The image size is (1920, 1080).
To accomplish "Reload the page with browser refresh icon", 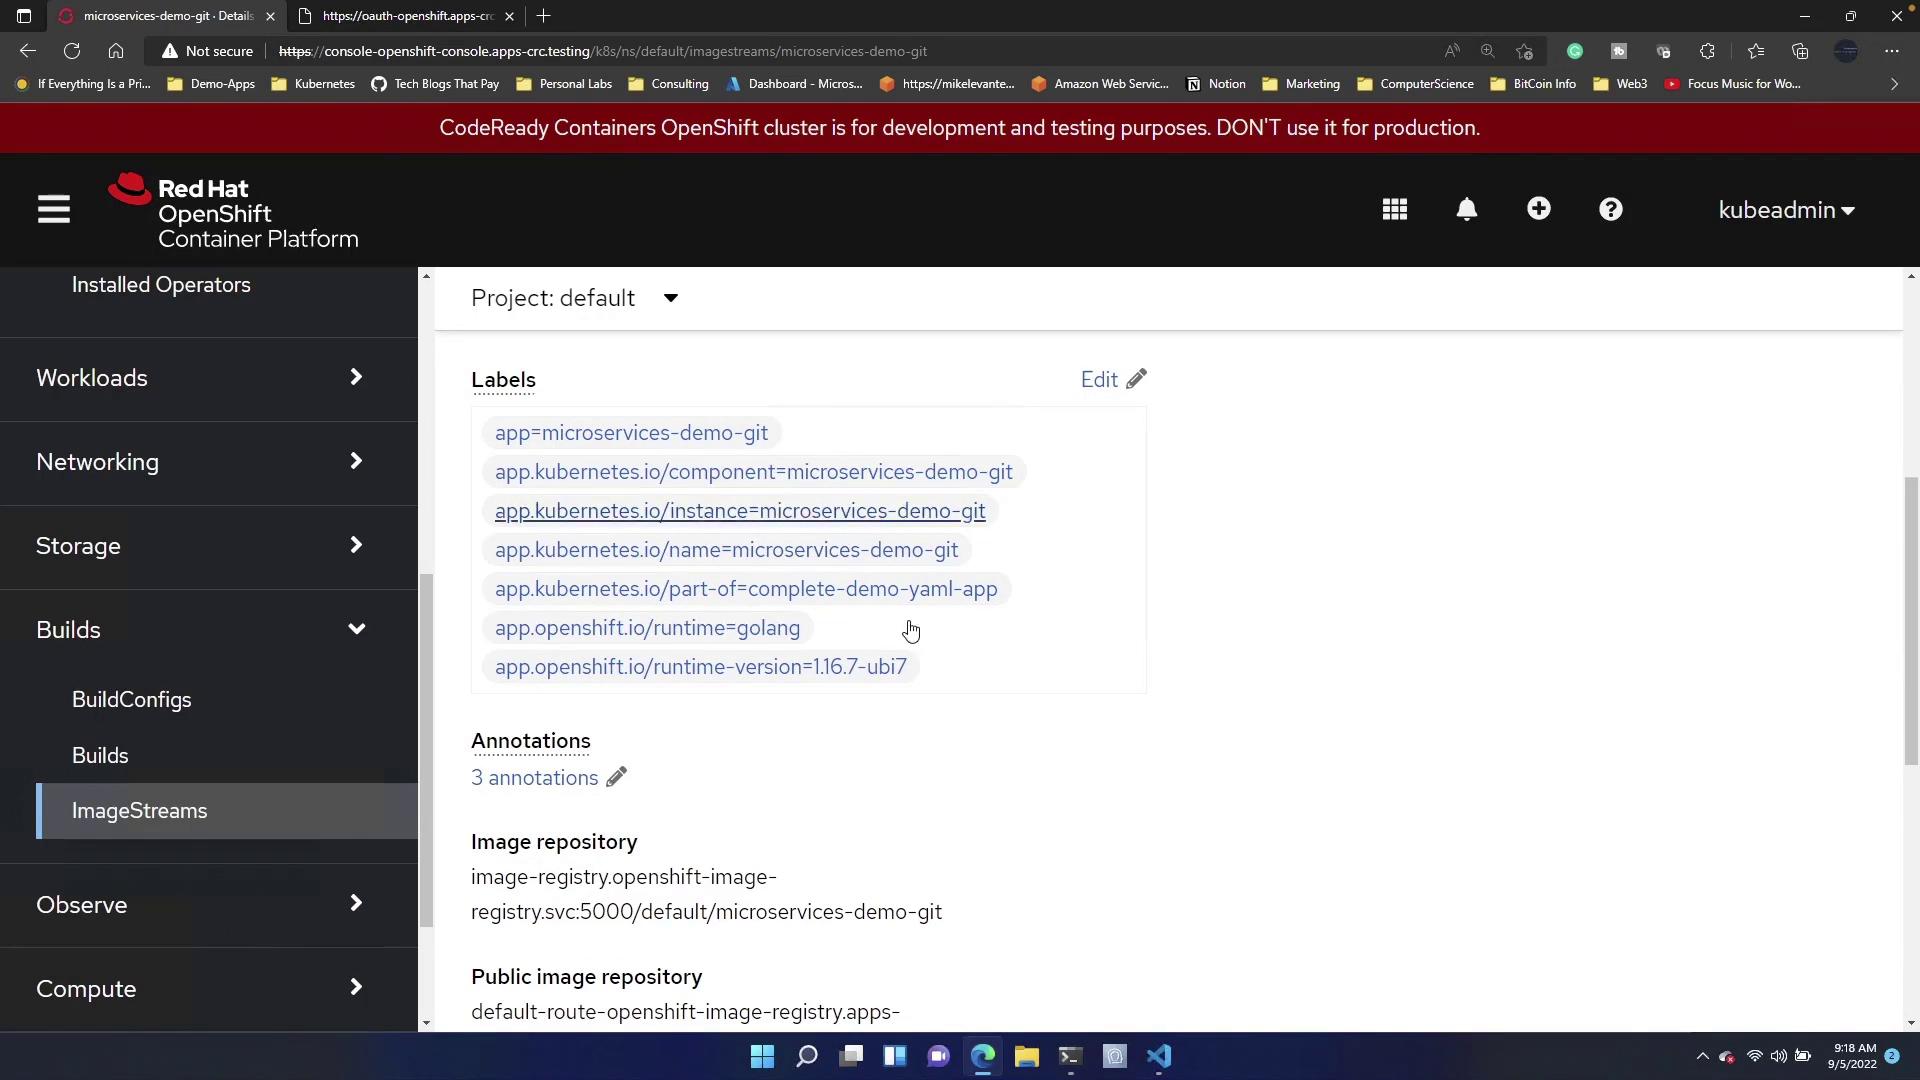I will coord(72,51).
